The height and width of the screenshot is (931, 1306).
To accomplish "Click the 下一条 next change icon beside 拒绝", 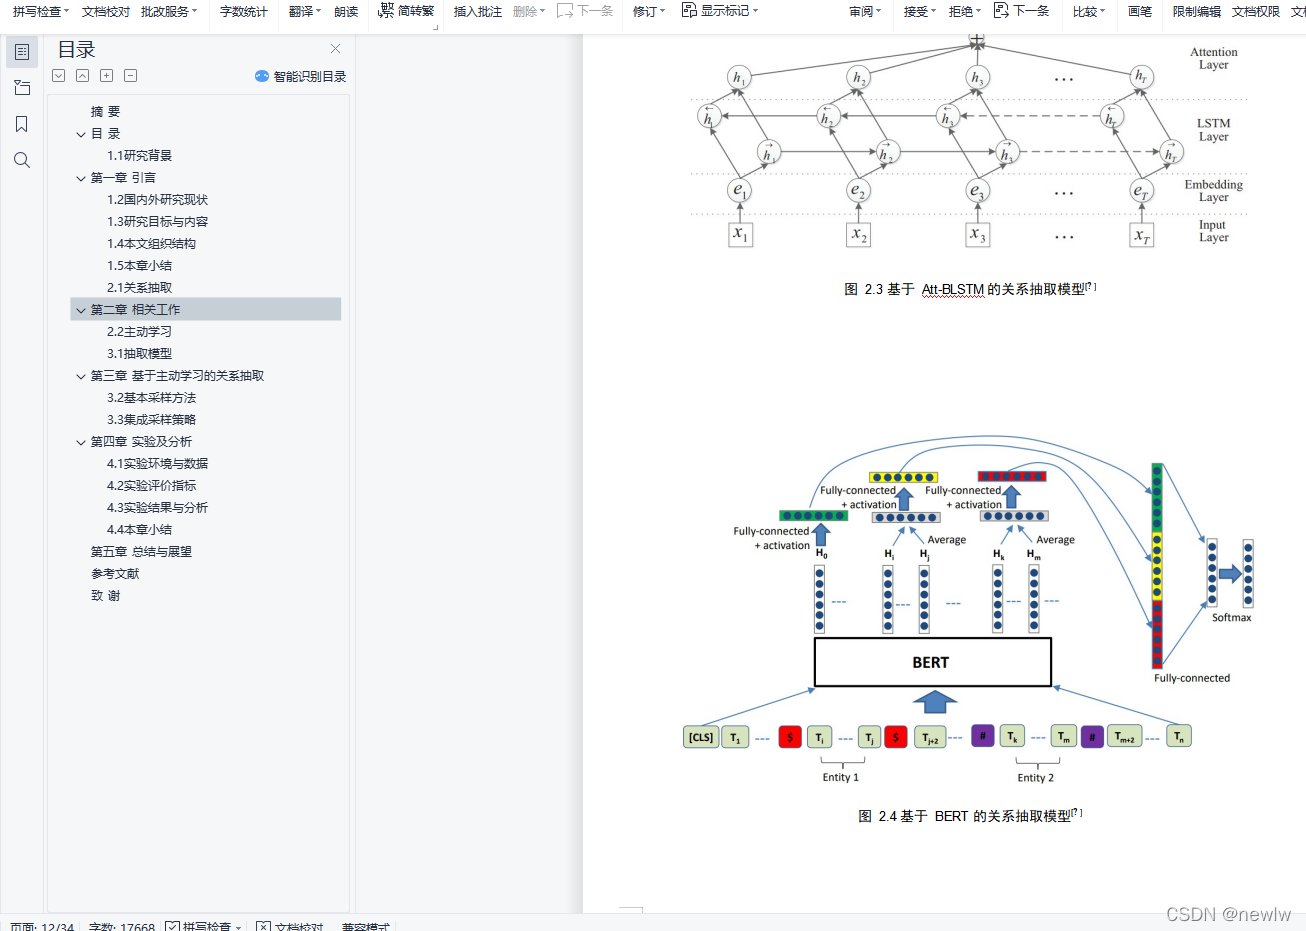I will tap(1001, 10).
